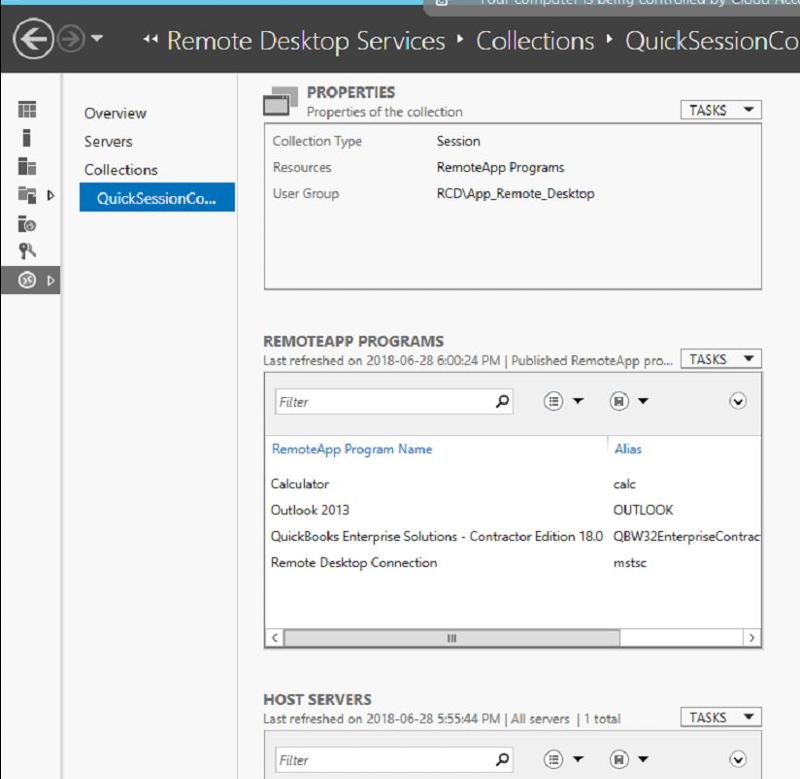Open Remote Desktop Services in the breadcrumb
The height and width of the screenshot is (779, 800).
[306, 41]
